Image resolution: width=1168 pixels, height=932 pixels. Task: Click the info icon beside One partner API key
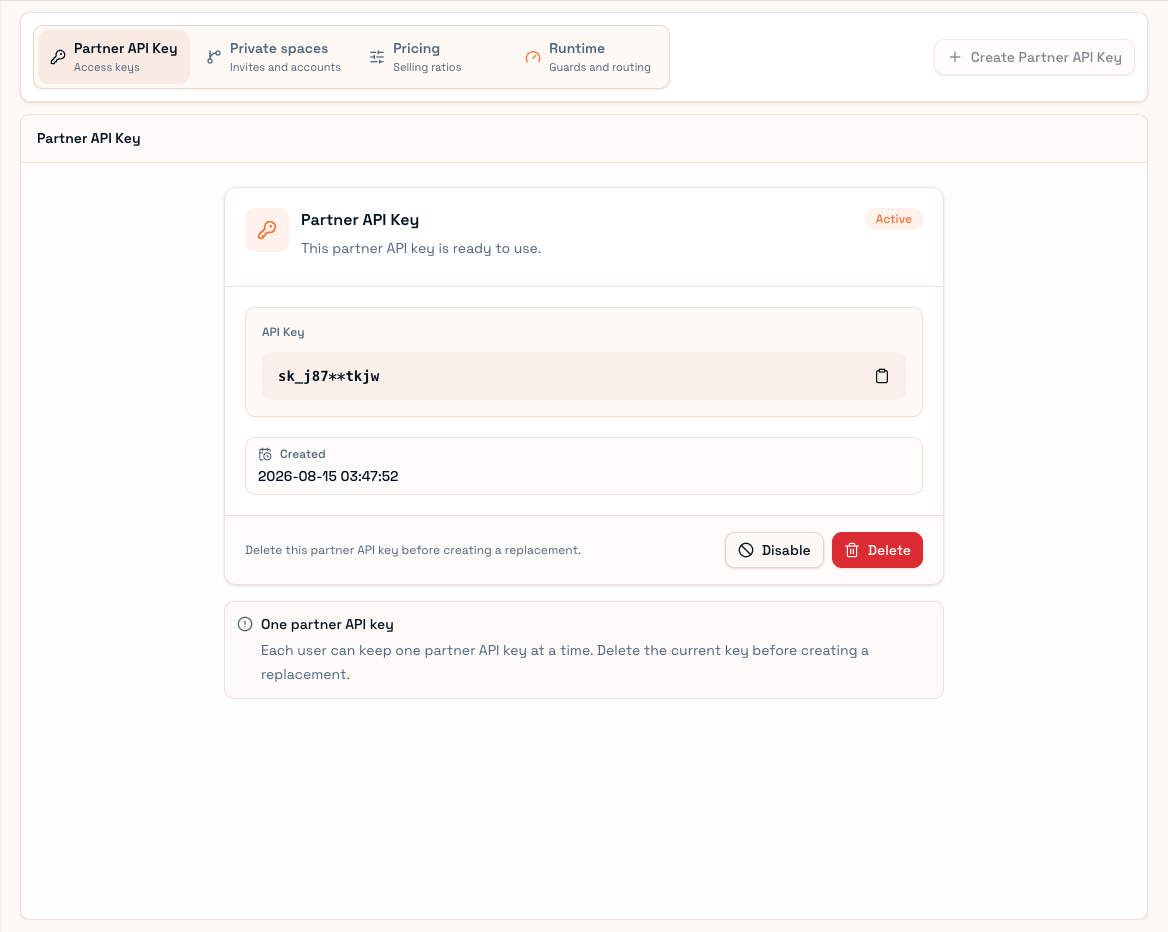244,624
